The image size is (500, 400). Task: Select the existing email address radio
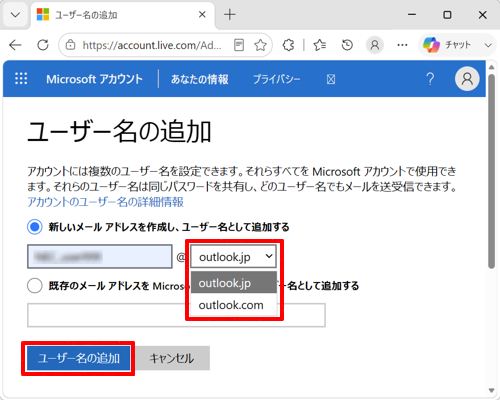[x=35, y=286]
